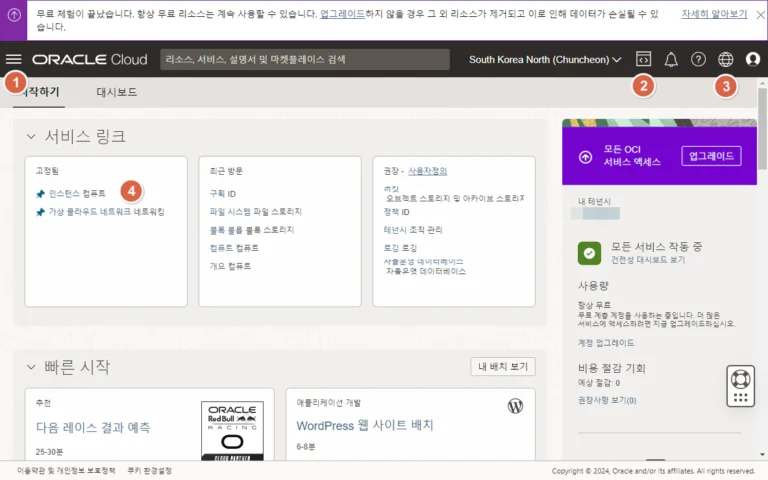Open the pinned 인스턴스 컴퓨트 link
The width and height of the screenshot is (768, 480).
[77, 193]
